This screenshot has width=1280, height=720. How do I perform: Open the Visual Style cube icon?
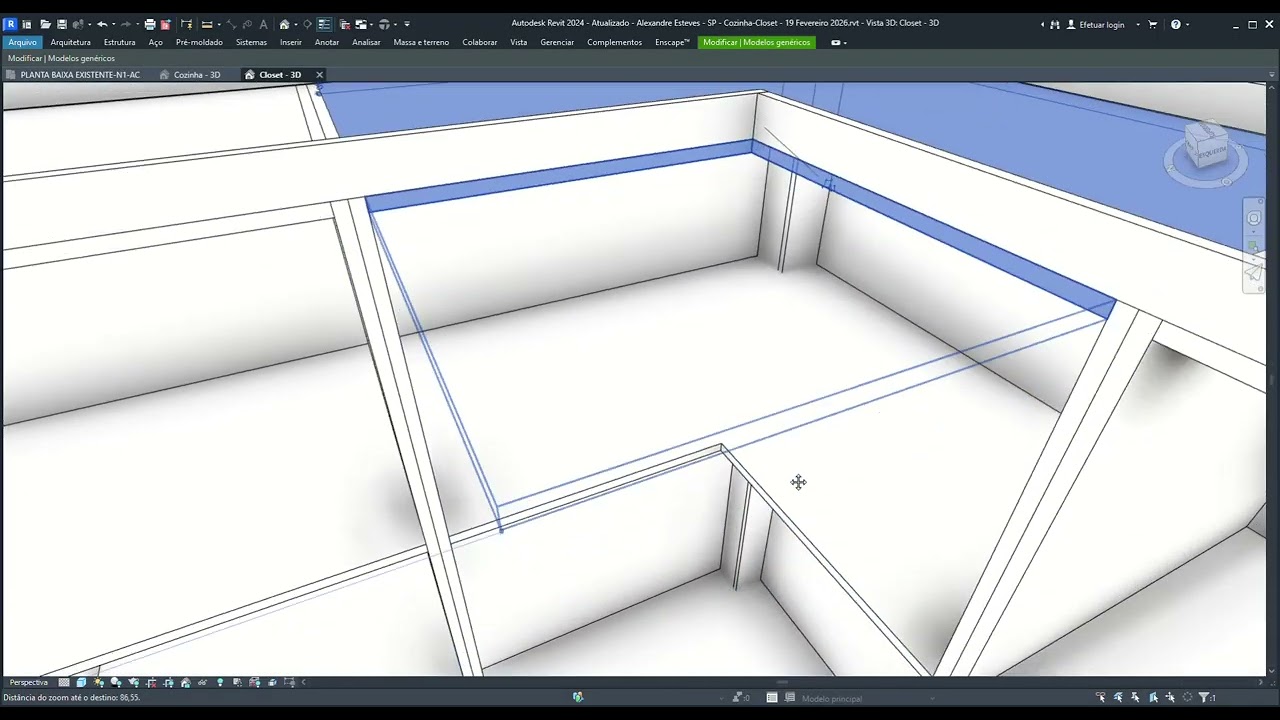click(81, 682)
